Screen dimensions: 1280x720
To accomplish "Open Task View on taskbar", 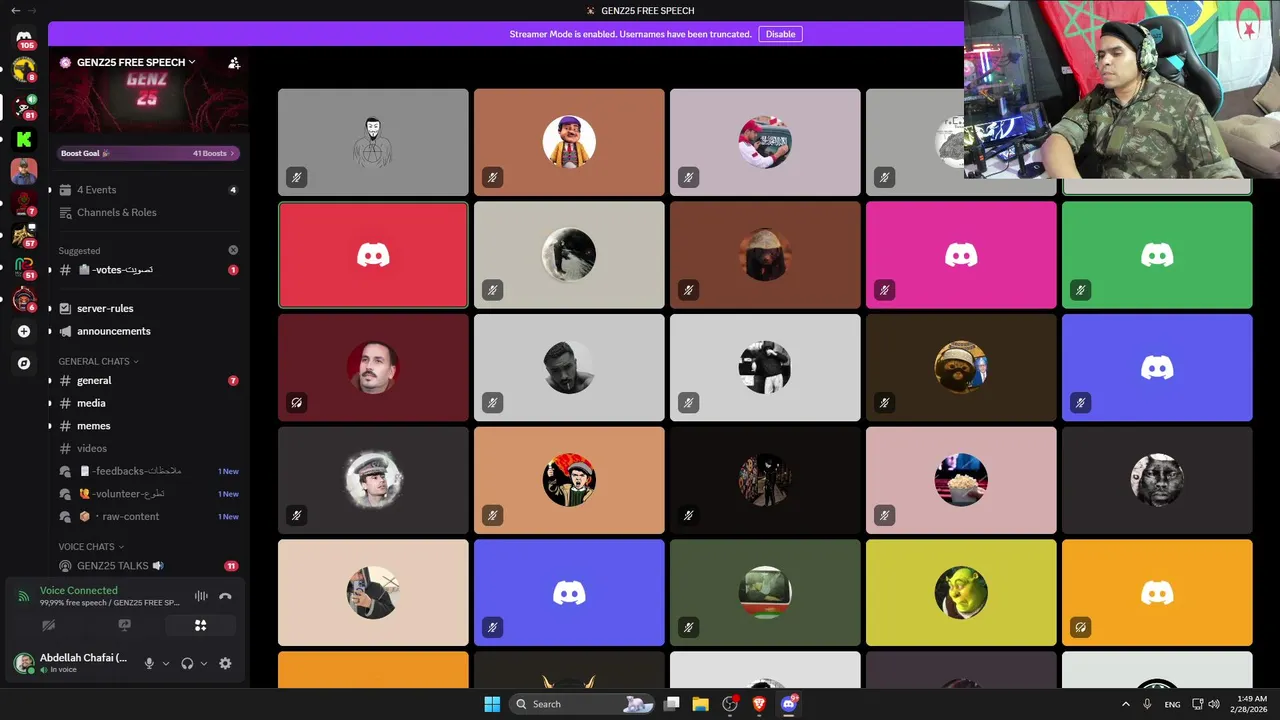I will pyautogui.click(x=672, y=704).
